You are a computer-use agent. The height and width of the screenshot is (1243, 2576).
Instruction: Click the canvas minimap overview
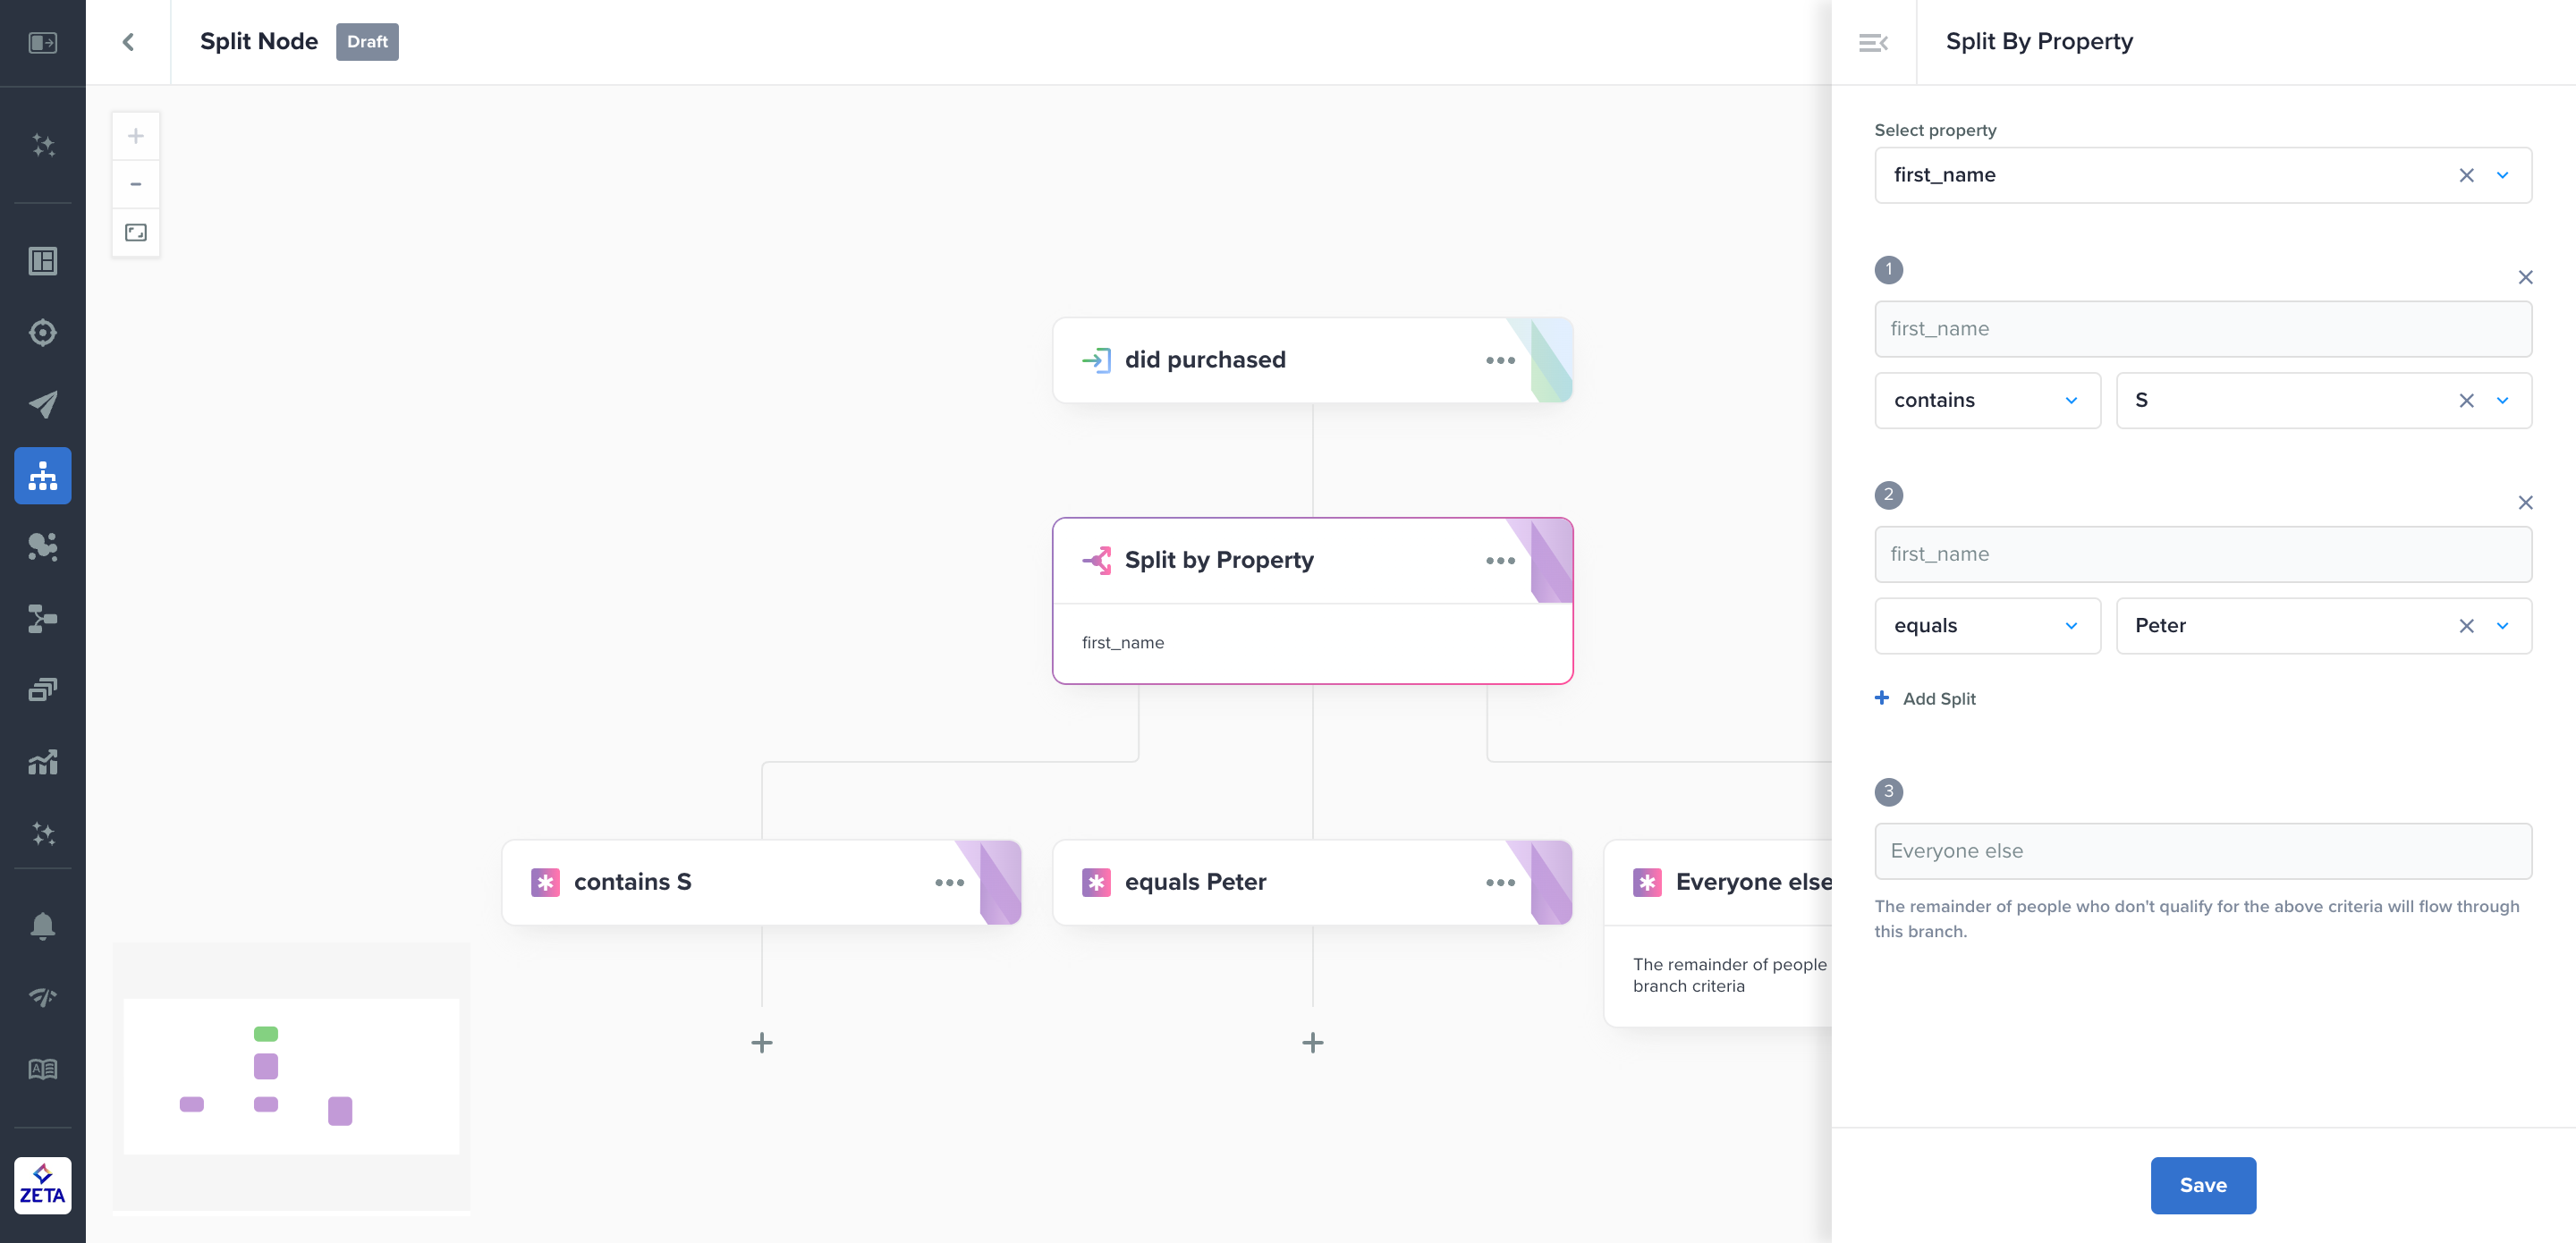[291, 1076]
